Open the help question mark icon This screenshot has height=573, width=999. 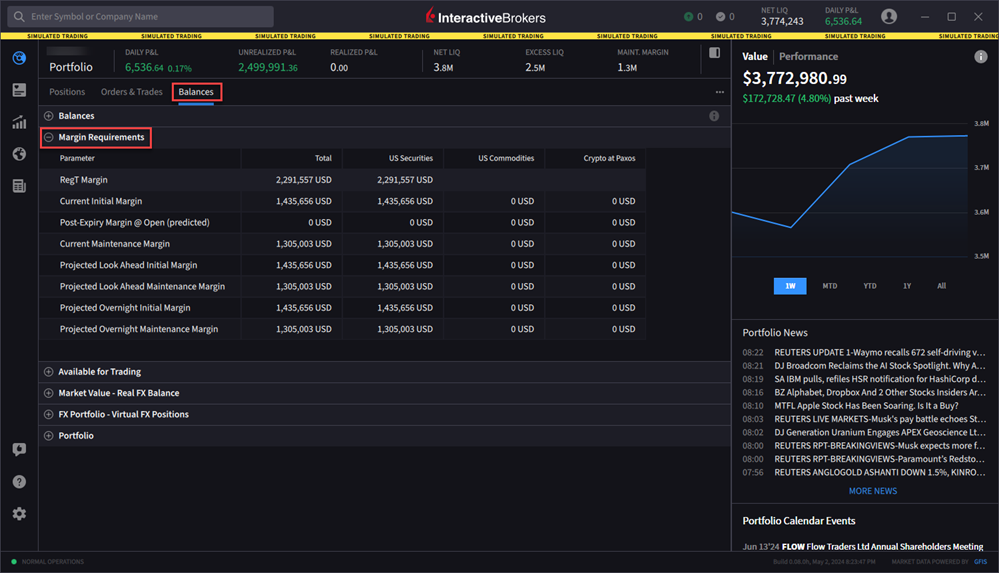[x=19, y=481]
